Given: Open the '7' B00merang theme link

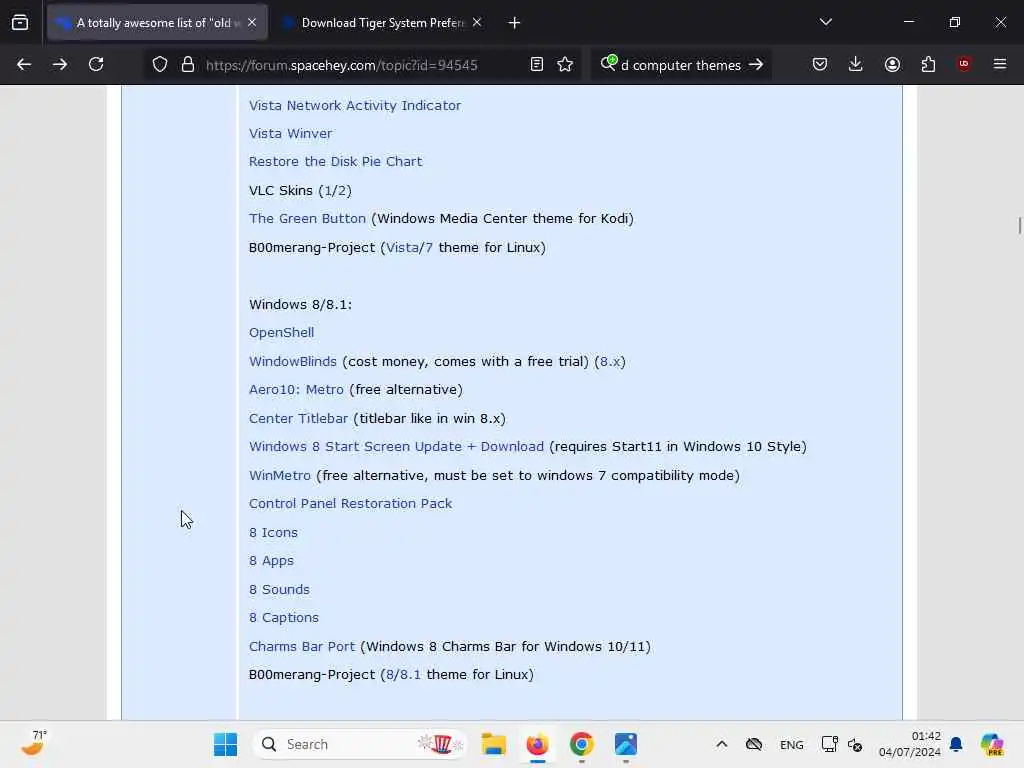Looking at the screenshot, I should (427, 248).
